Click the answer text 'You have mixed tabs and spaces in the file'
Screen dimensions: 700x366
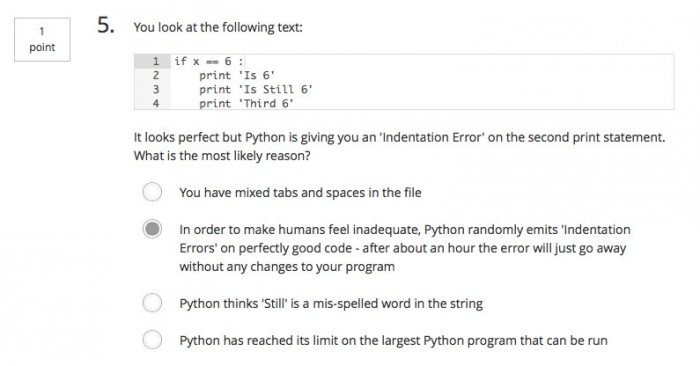point(300,192)
